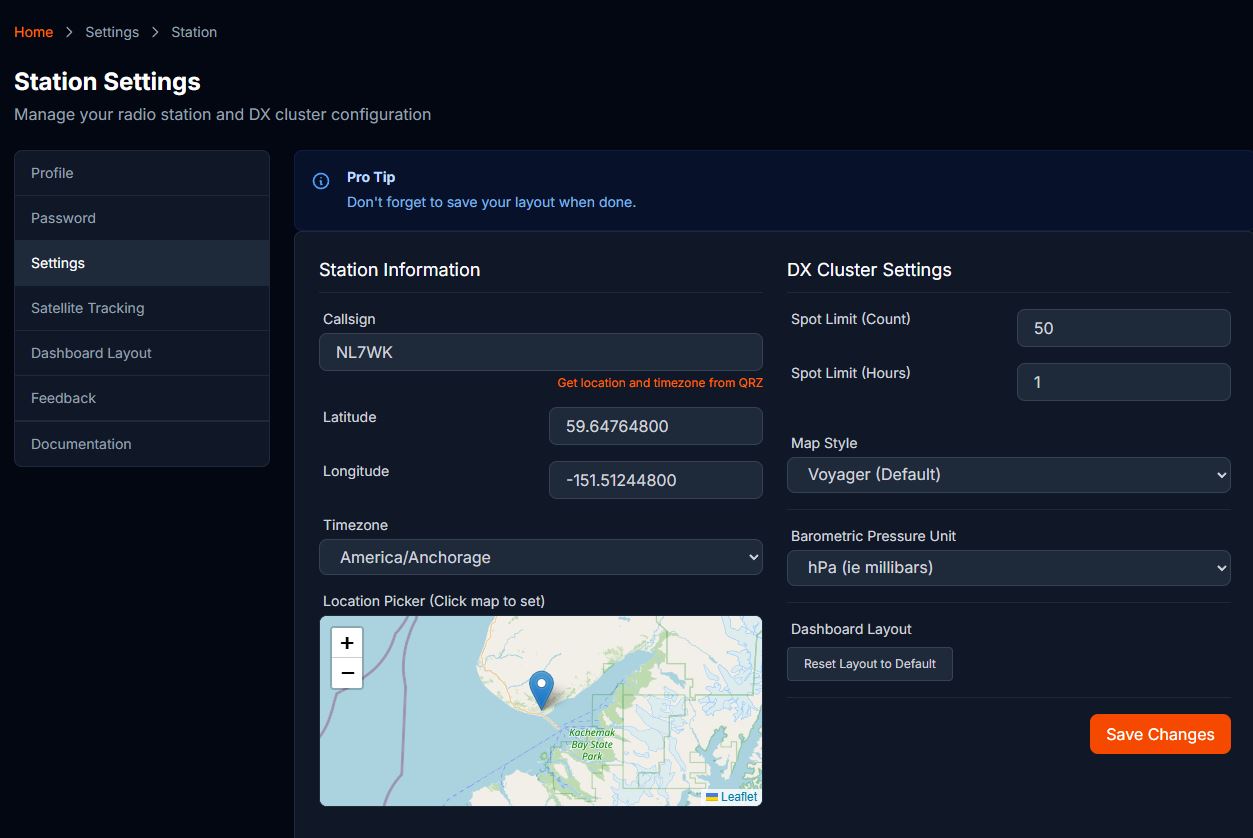The height and width of the screenshot is (838, 1253).
Task: Open Dashboard Layout in the sidebar
Action: pyautogui.click(x=142, y=353)
